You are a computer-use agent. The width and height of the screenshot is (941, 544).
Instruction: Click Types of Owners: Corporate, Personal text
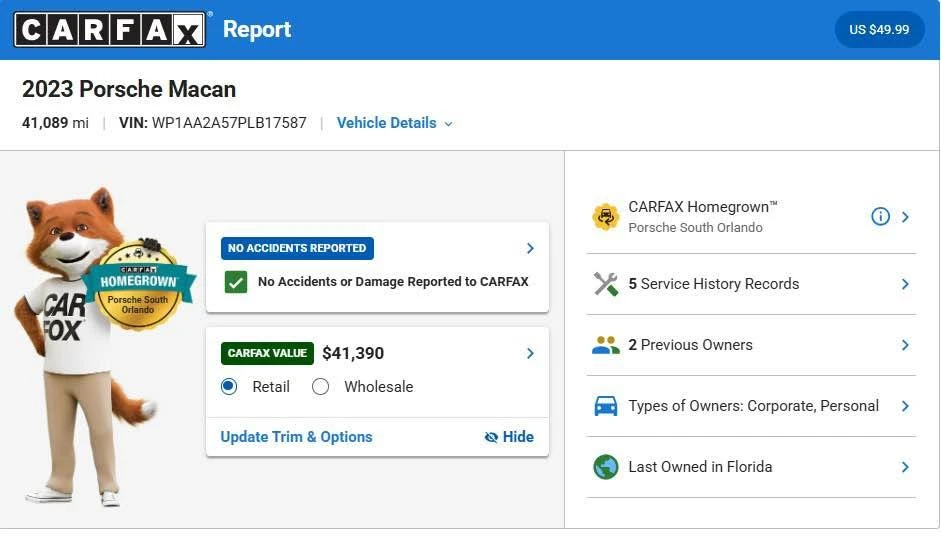[754, 406]
